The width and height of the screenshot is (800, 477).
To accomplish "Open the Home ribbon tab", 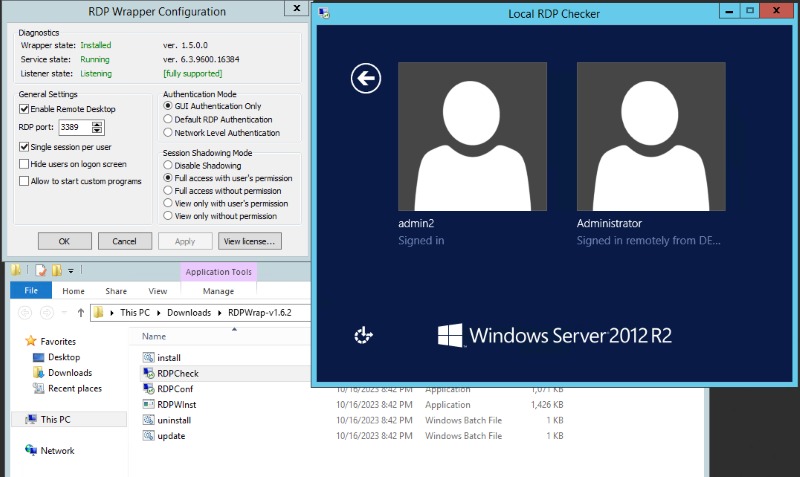I will tap(73, 291).
